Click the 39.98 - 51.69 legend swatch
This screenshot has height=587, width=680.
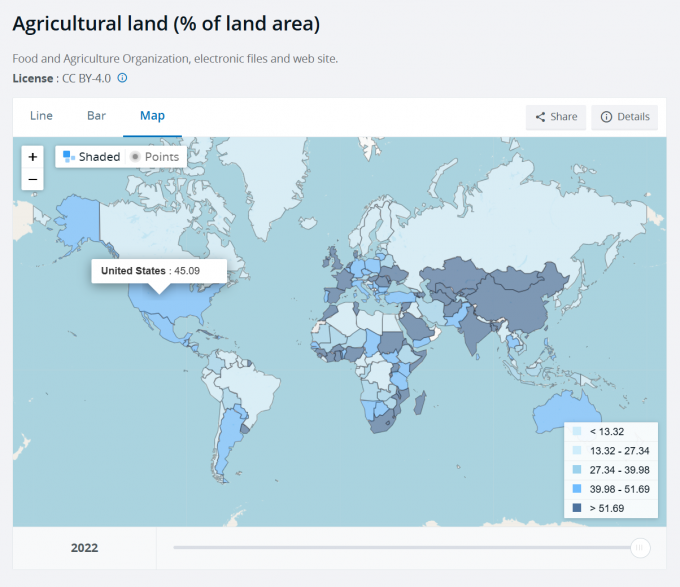click(x=576, y=489)
